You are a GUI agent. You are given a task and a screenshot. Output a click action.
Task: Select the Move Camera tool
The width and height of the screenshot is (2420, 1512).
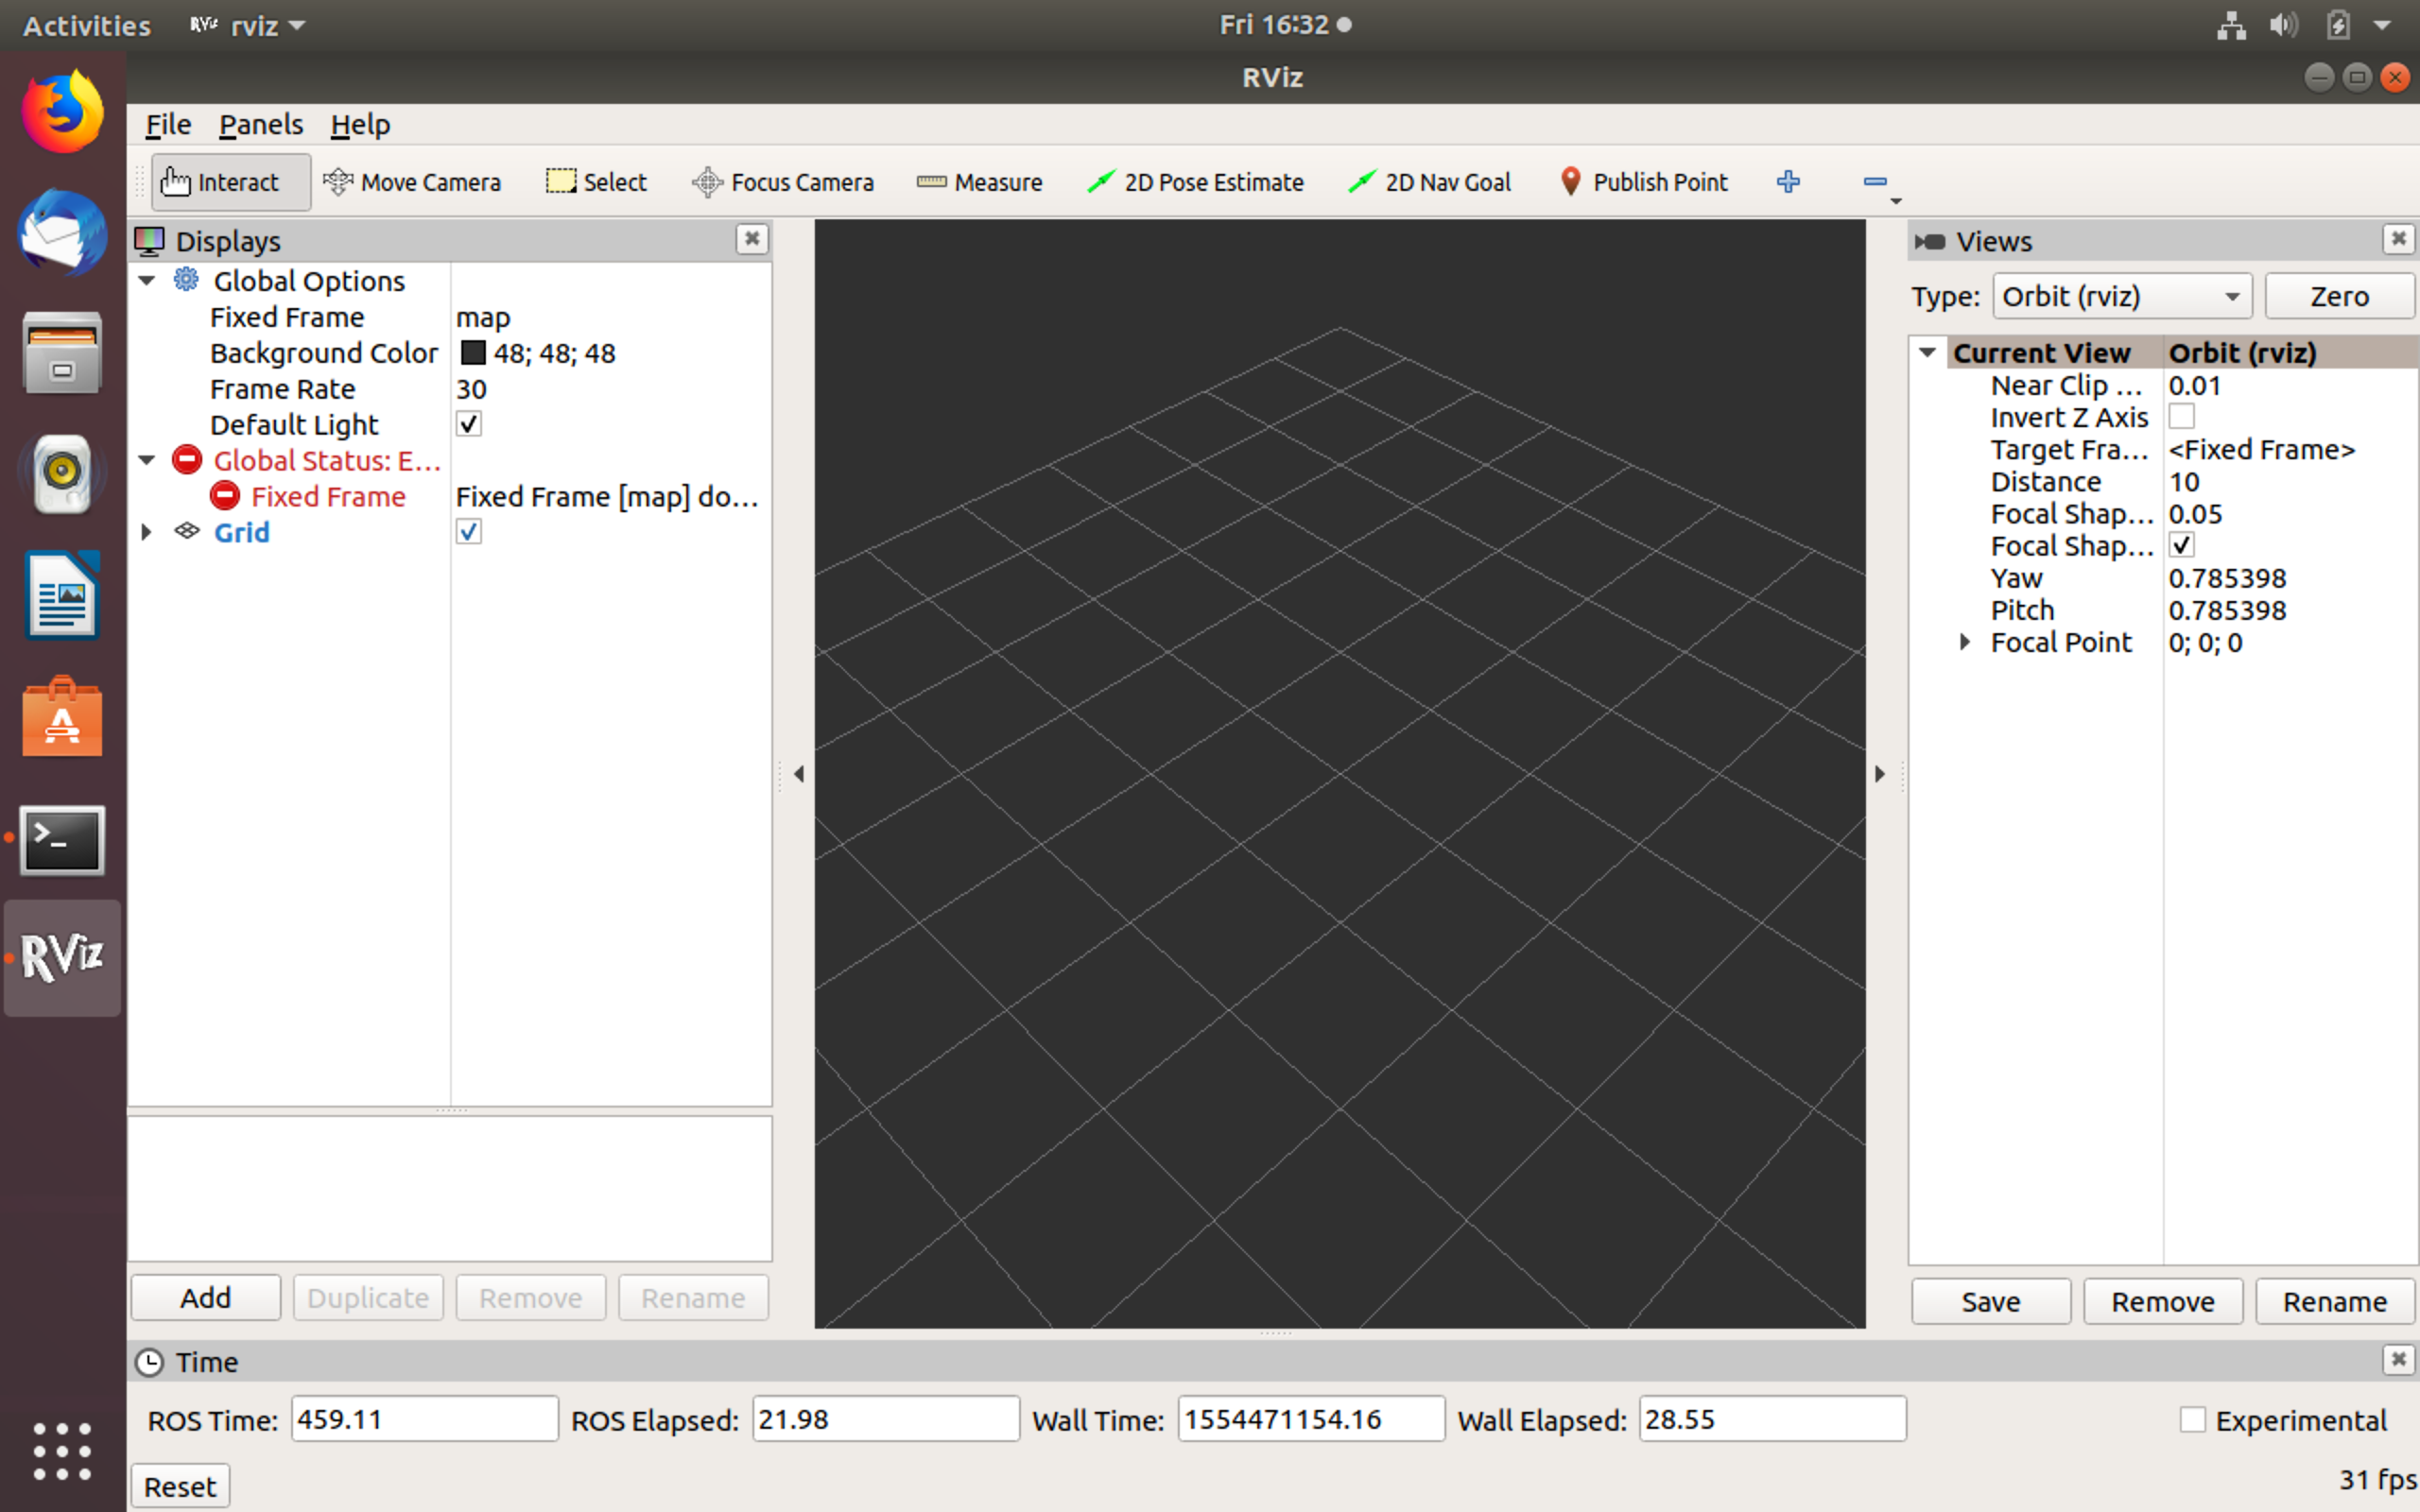point(412,182)
